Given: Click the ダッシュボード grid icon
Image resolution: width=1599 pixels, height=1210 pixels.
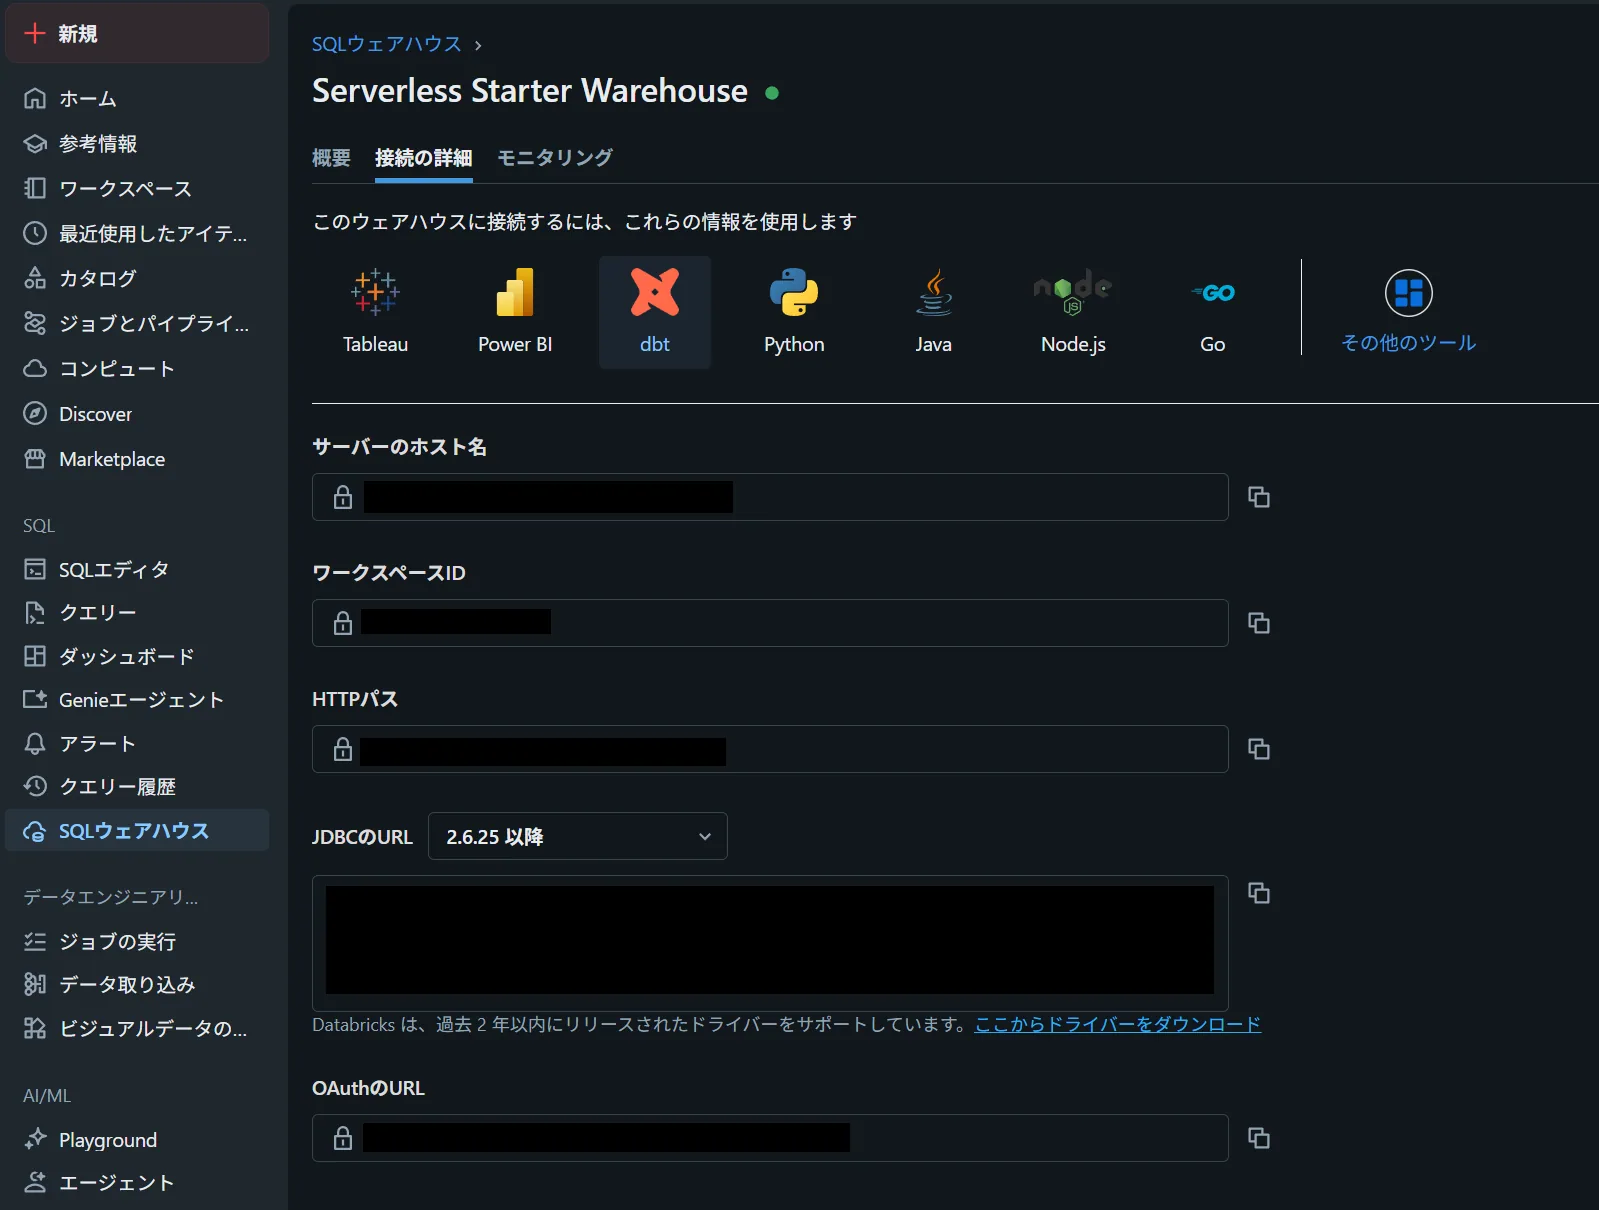Looking at the screenshot, I should tap(35, 656).
